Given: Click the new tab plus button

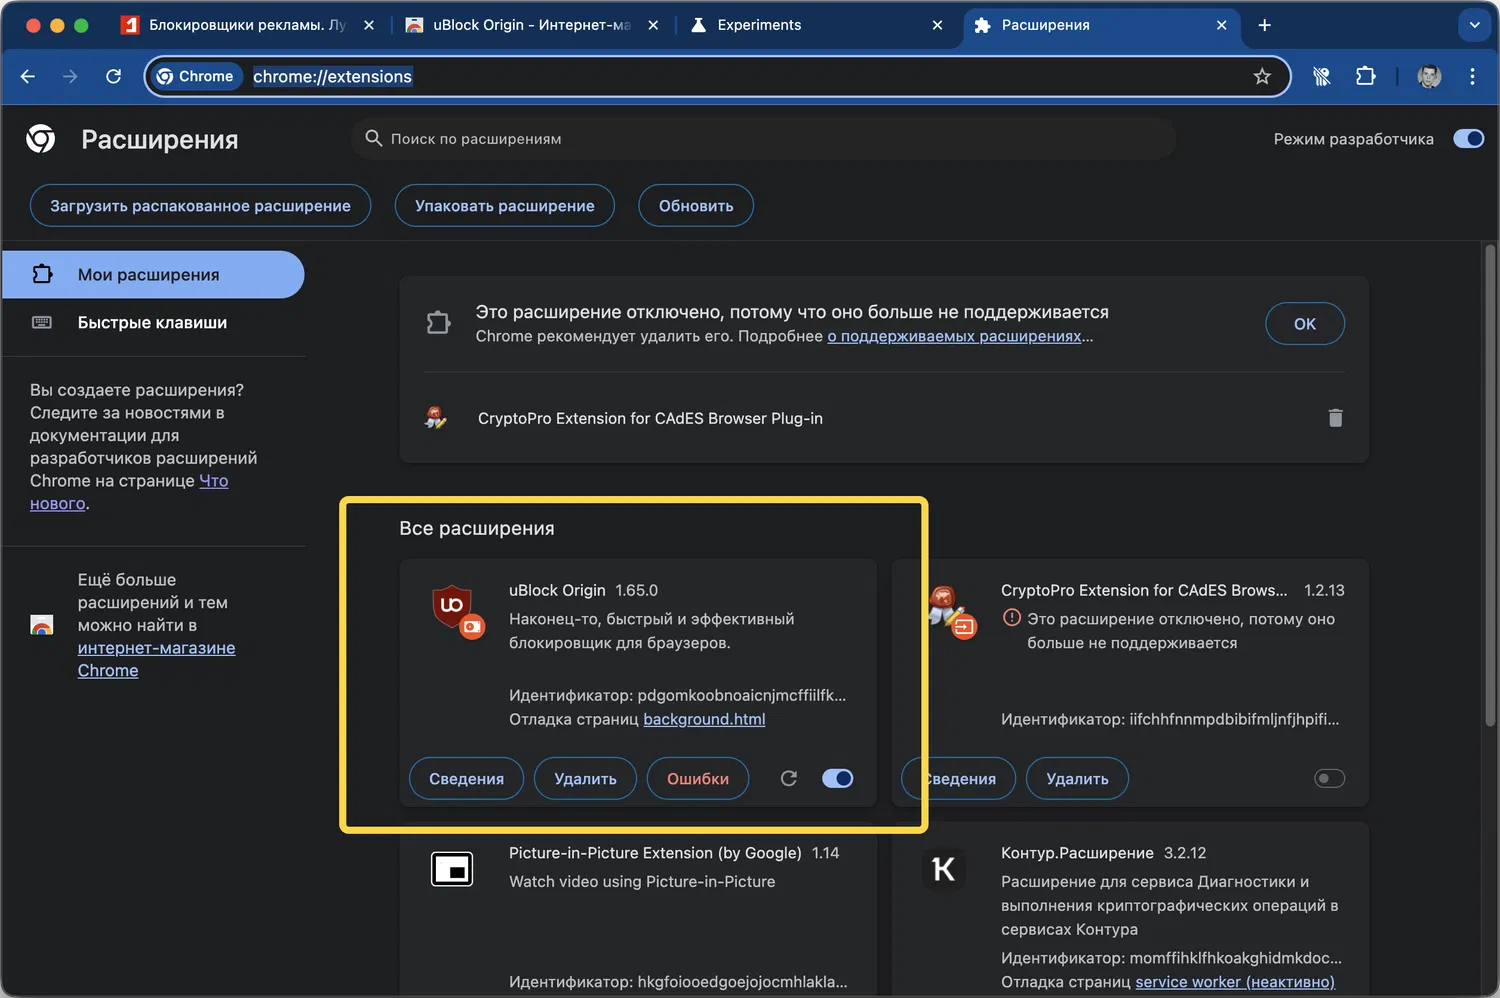Looking at the screenshot, I should [1264, 25].
